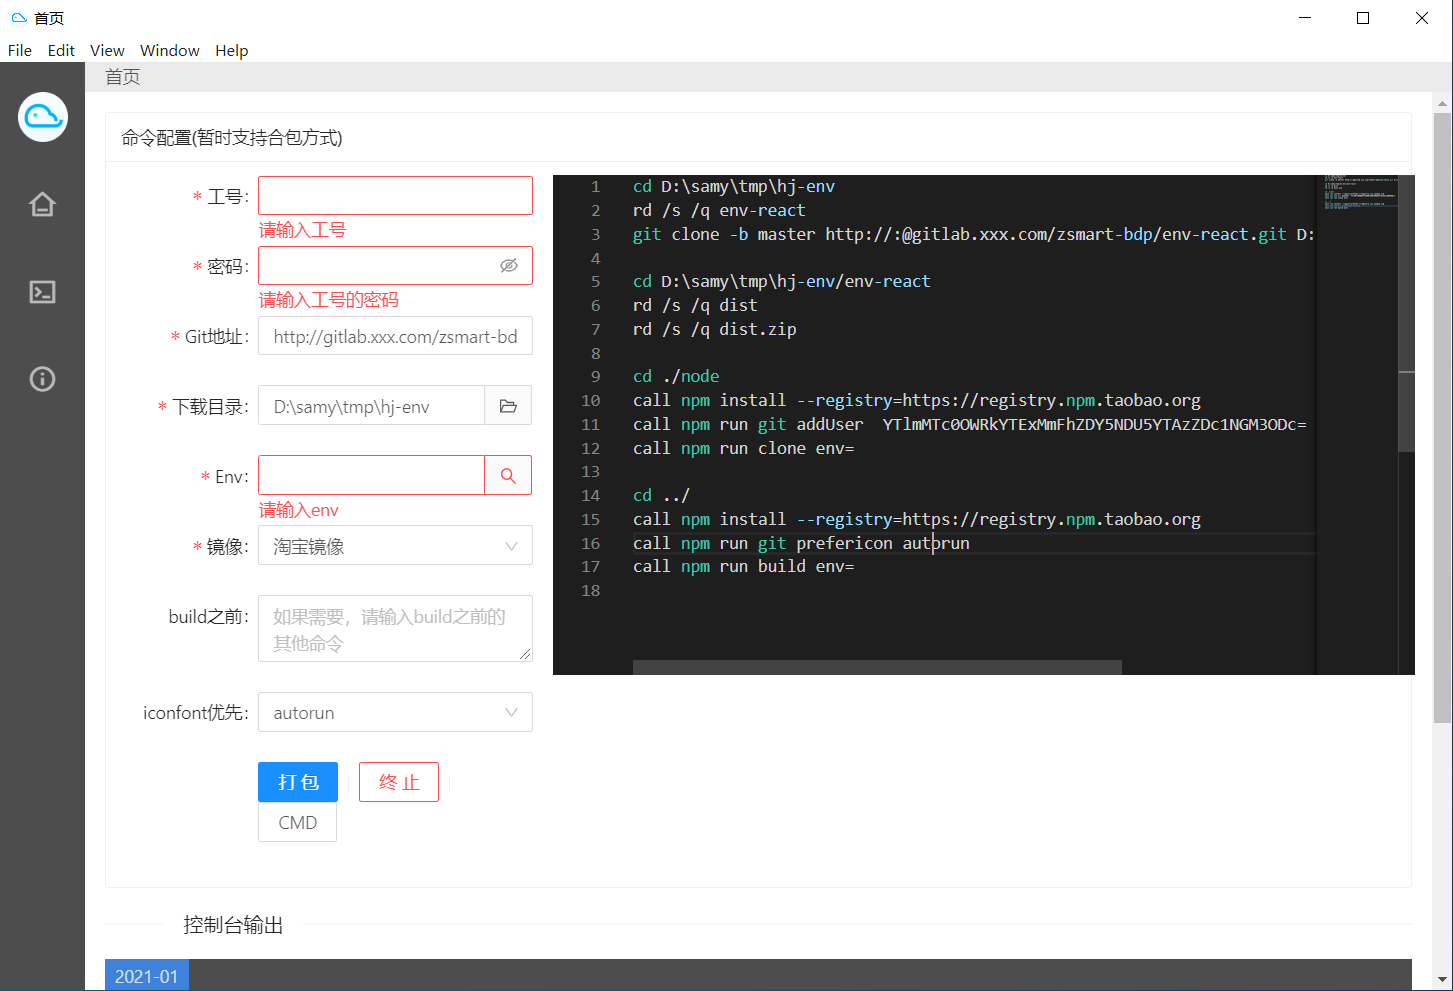Open the Help menu

(x=231, y=50)
